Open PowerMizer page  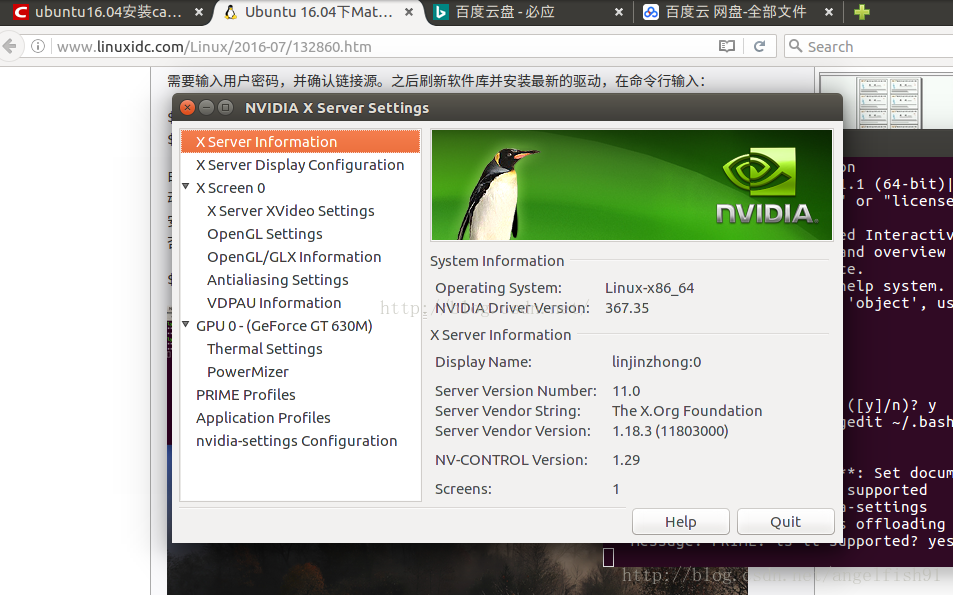247,372
